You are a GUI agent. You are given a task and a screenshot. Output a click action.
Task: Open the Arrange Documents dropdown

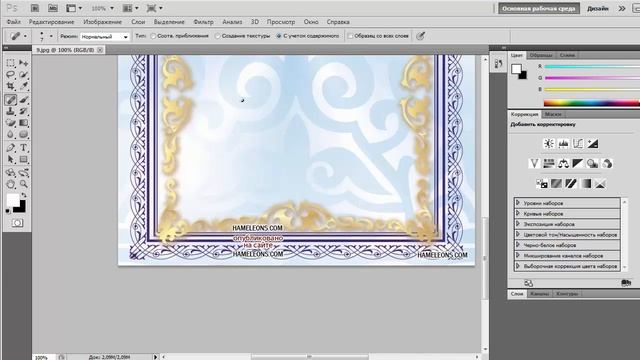point(131,8)
